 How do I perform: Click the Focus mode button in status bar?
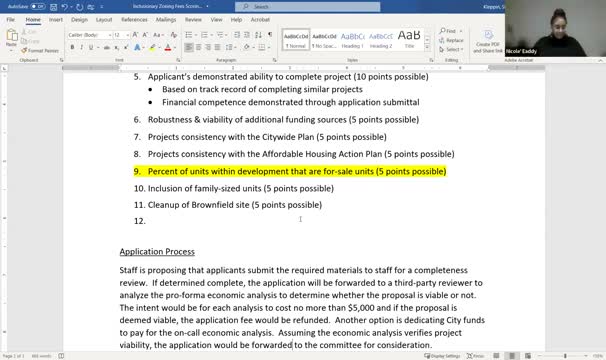click(475, 356)
